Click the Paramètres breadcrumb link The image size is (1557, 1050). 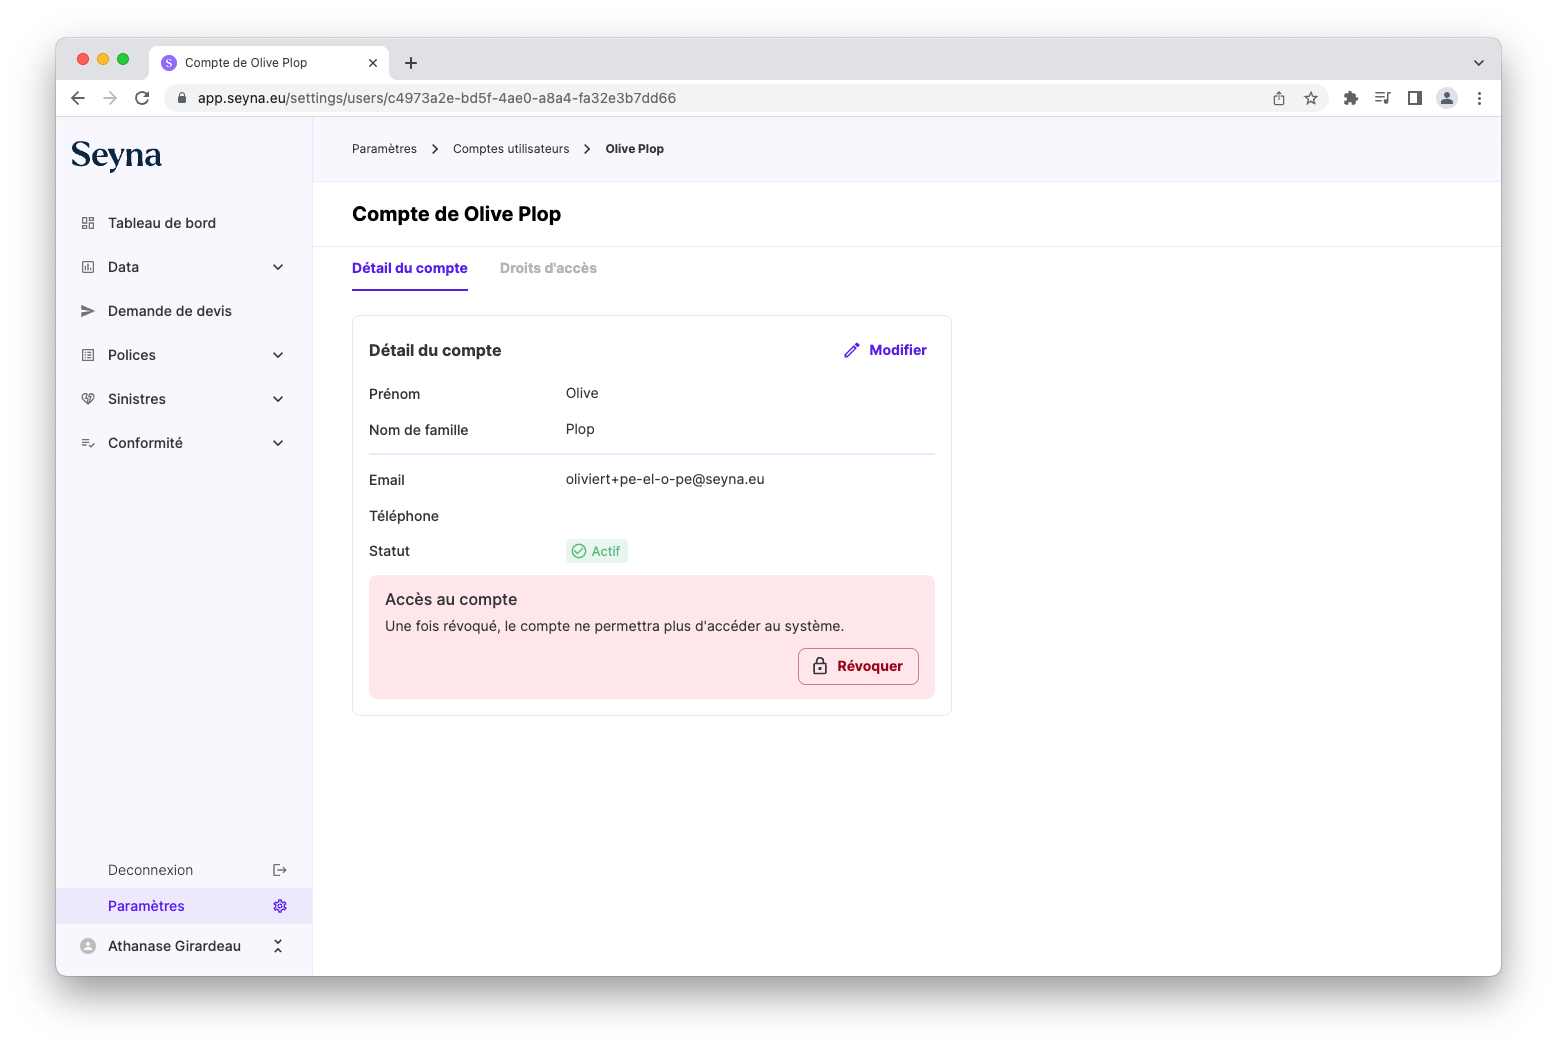tap(384, 149)
